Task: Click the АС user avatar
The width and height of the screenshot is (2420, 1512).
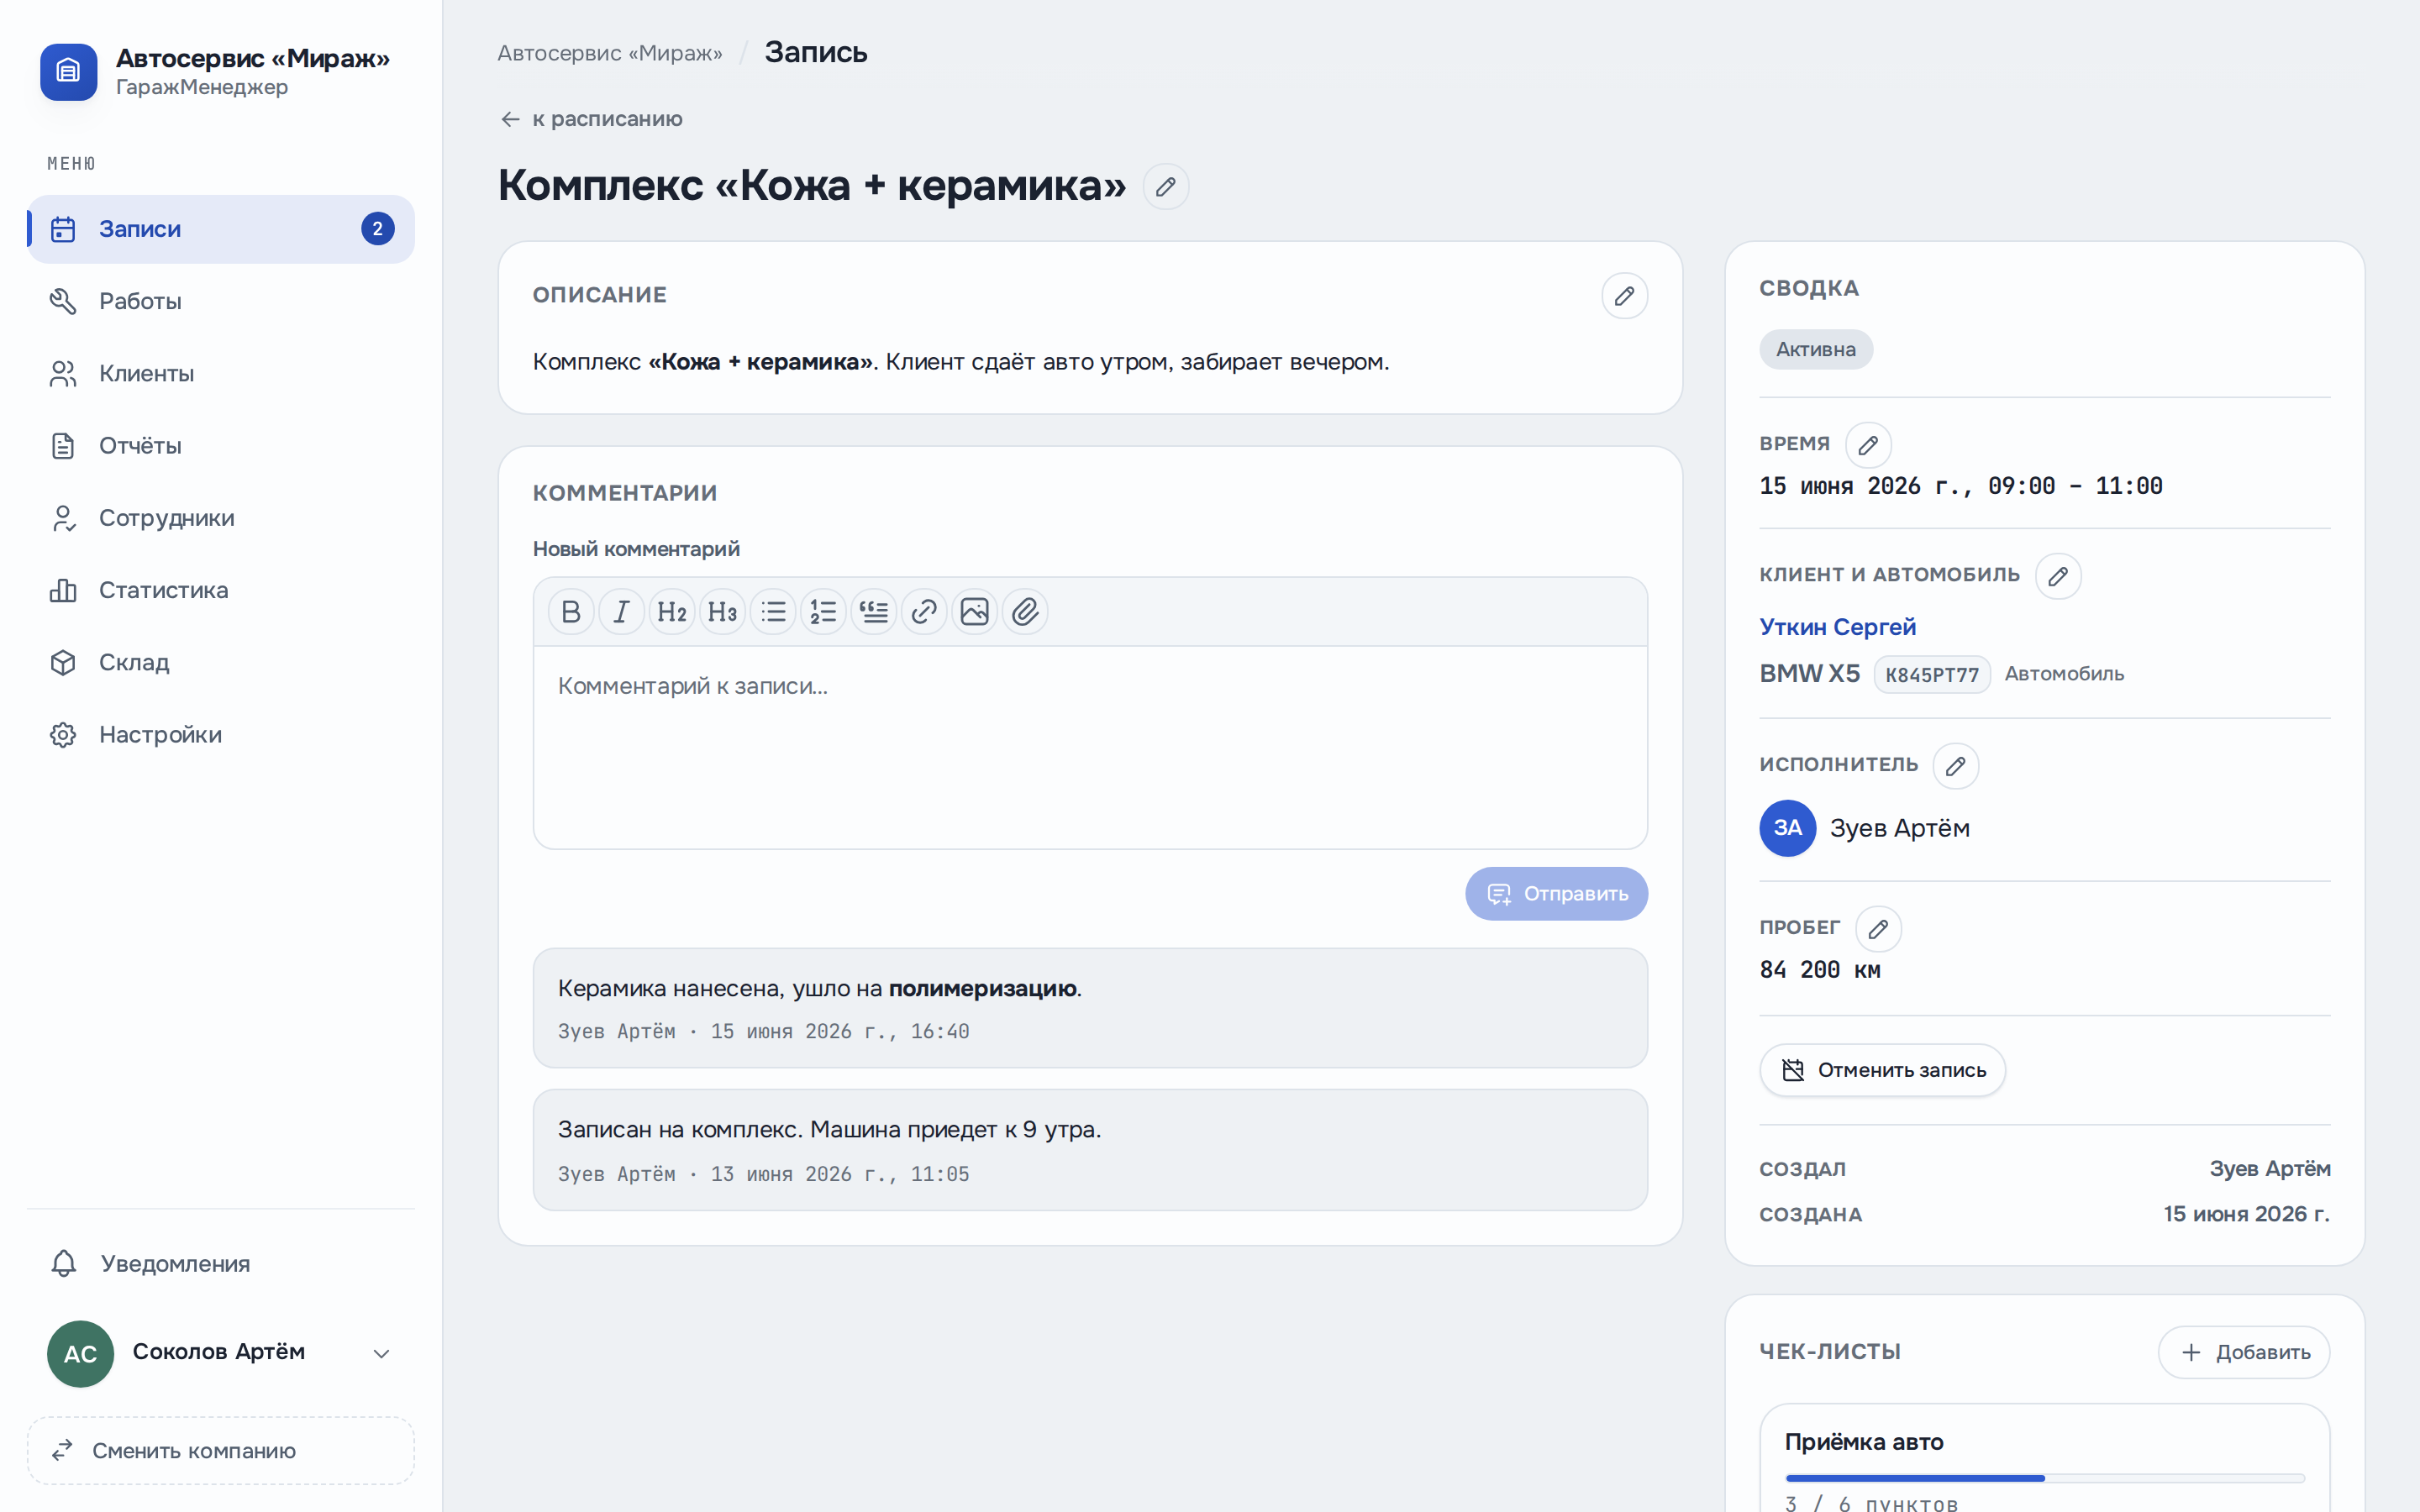Action: pyautogui.click(x=80, y=1353)
